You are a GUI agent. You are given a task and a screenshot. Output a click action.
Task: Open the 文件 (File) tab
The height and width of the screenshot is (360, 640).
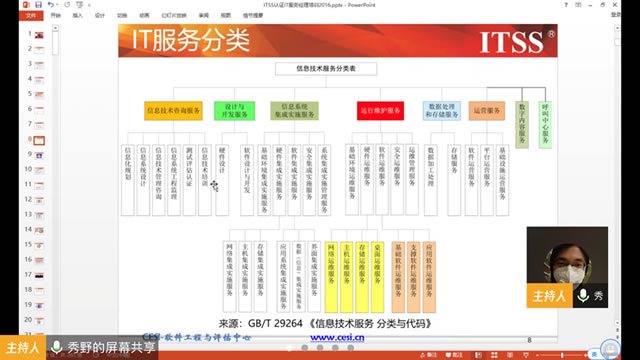tap(31, 16)
